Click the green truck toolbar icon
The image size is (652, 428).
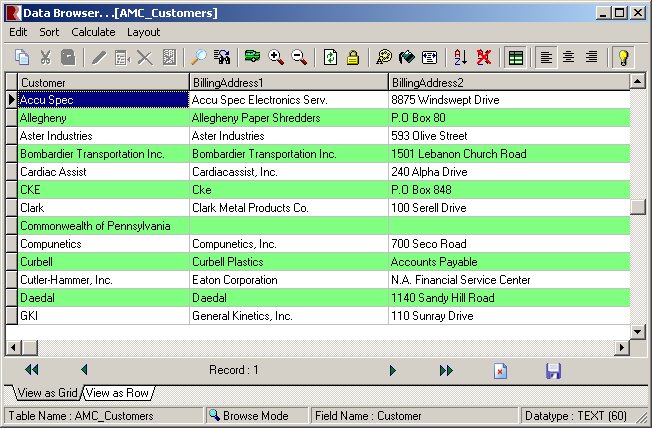252,56
